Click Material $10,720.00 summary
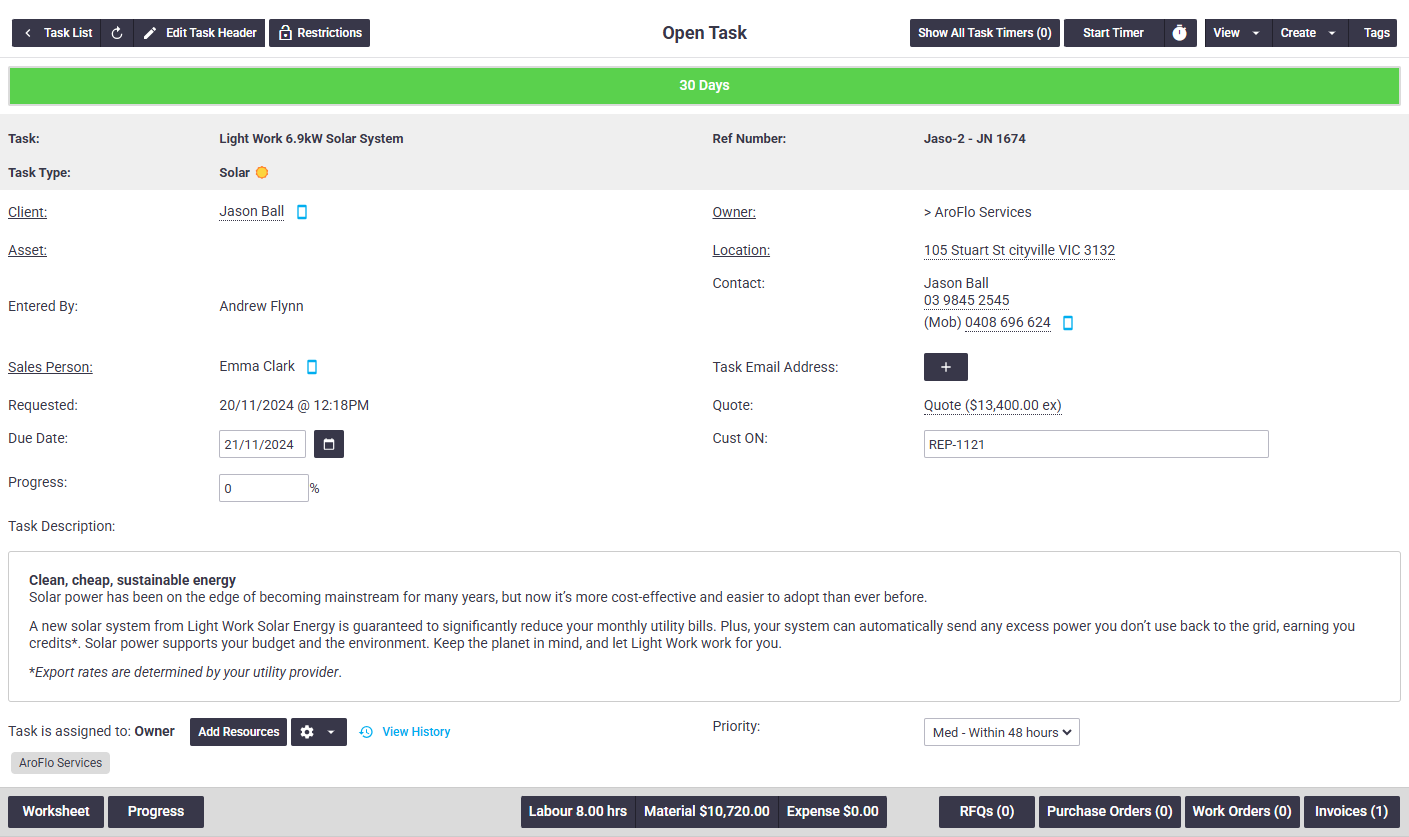1409x837 pixels. point(707,812)
